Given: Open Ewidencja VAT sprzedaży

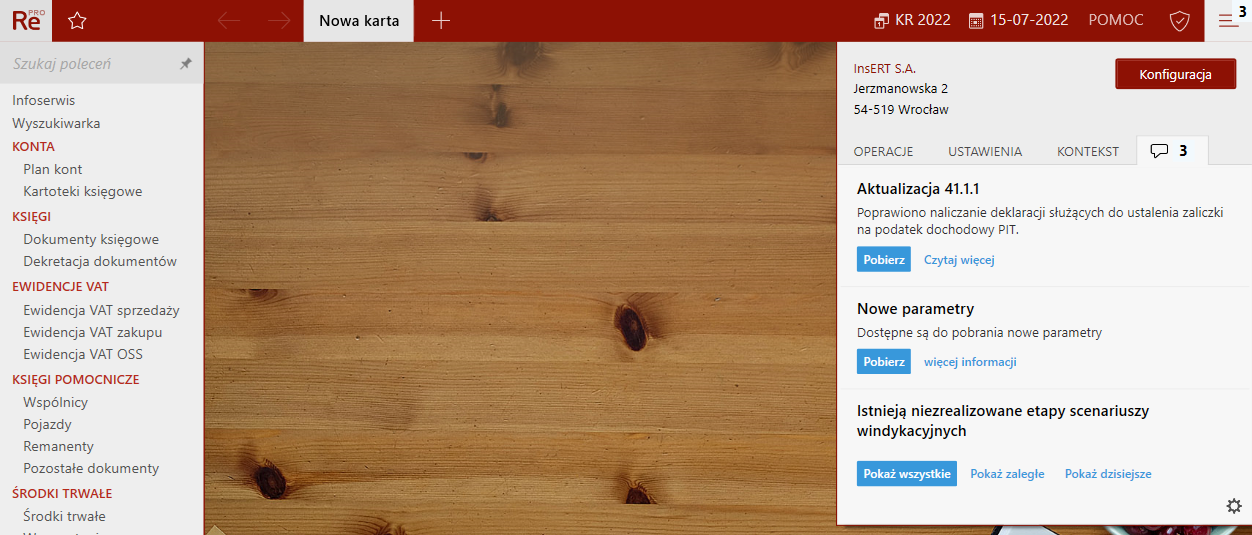Looking at the screenshot, I should (x=101, y=310).
